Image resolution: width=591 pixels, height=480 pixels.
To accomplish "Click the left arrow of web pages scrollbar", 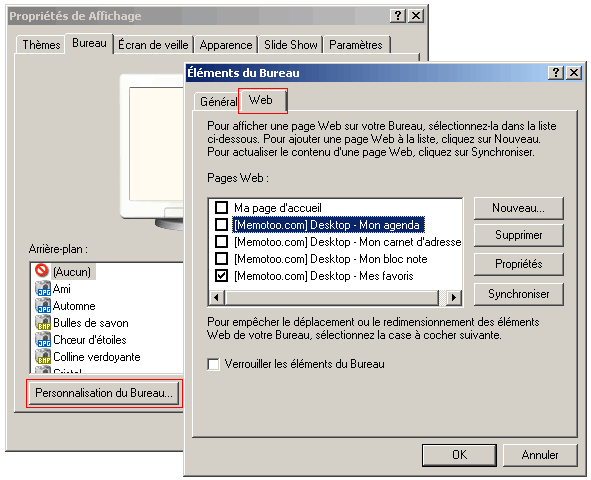I will (x=217, y=298).
